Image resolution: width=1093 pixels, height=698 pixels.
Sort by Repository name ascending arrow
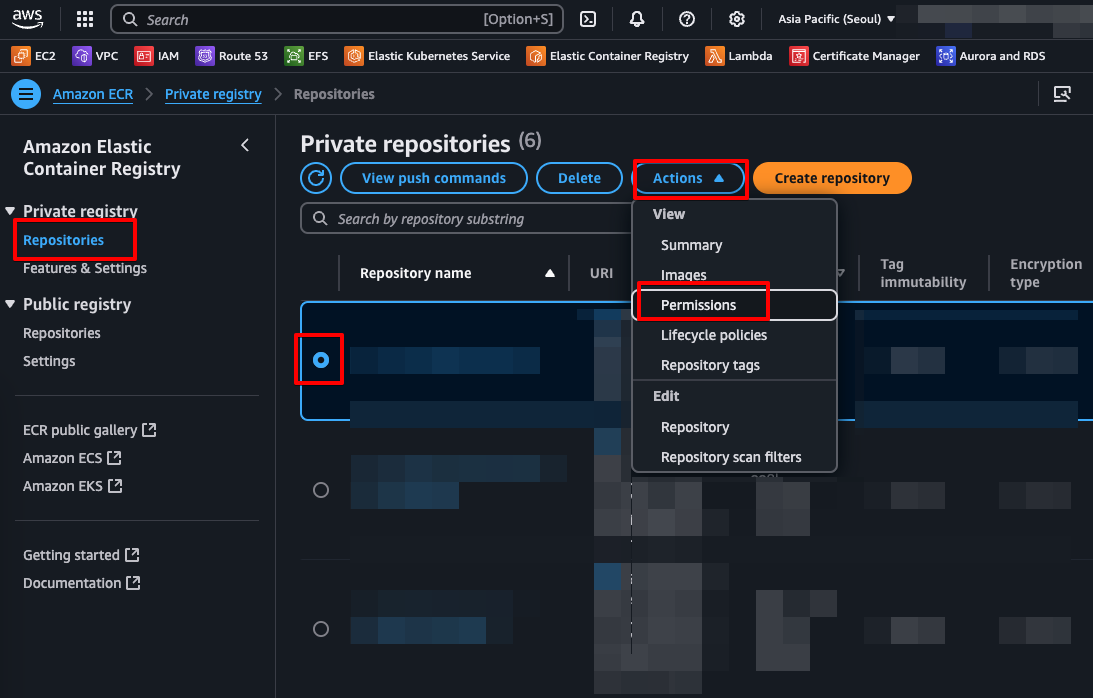(550, 273)
